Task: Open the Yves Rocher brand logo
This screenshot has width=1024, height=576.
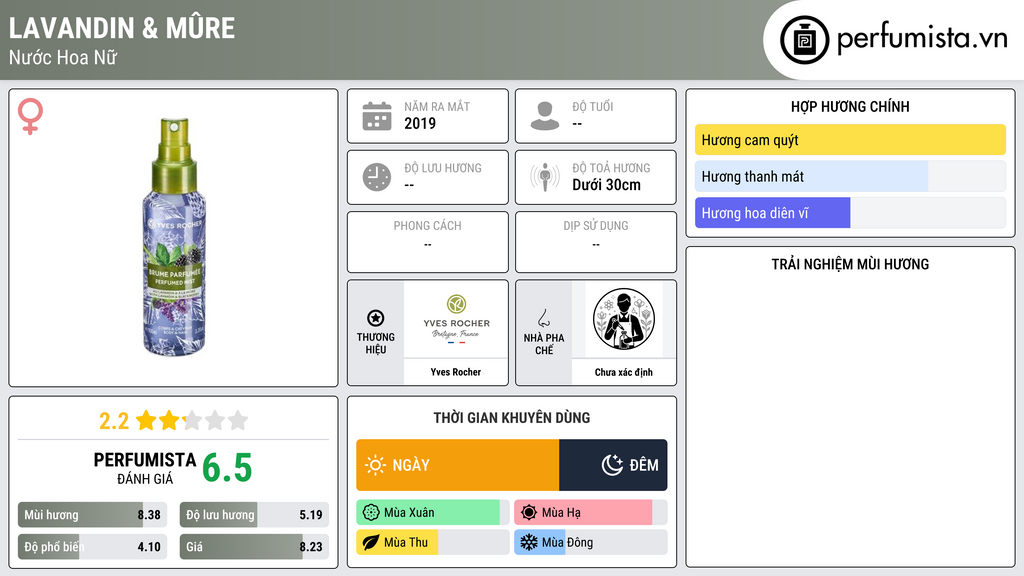Action: [x=456, y=320]
